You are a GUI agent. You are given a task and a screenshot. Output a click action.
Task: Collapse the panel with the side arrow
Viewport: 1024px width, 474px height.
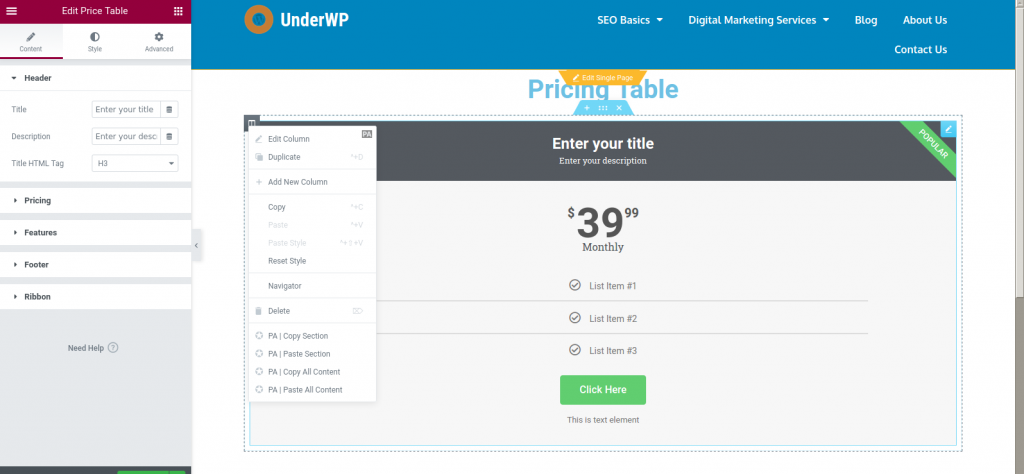(197, 245)
